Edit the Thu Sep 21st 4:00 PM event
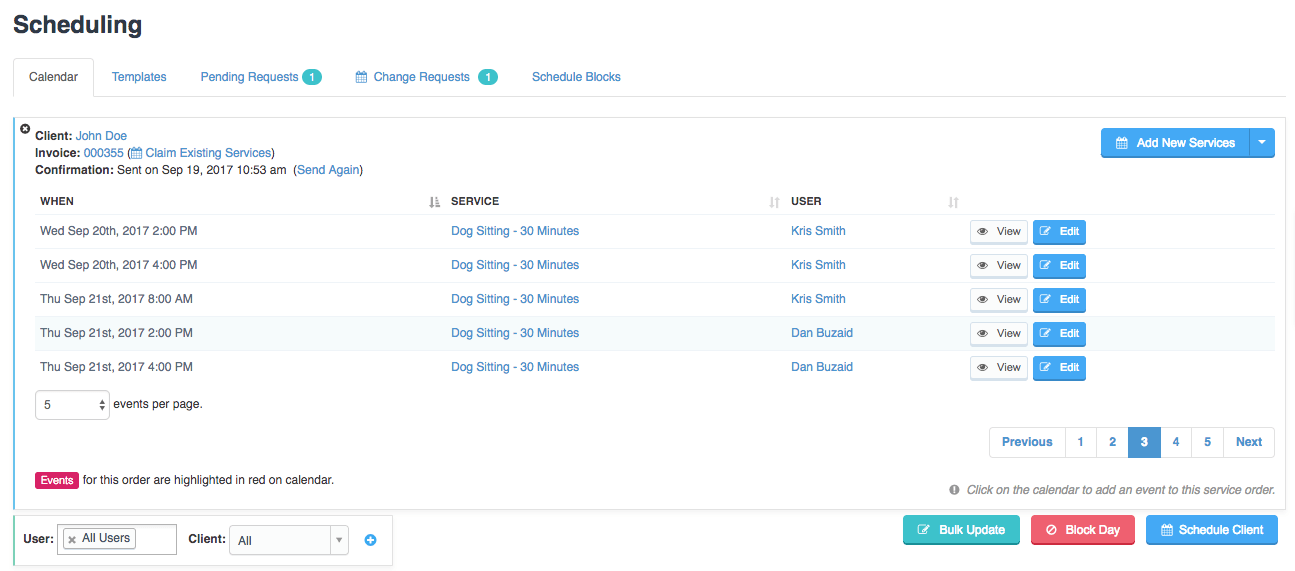The width and height of the screenshot is (1295, 571). pos(1059,368)
